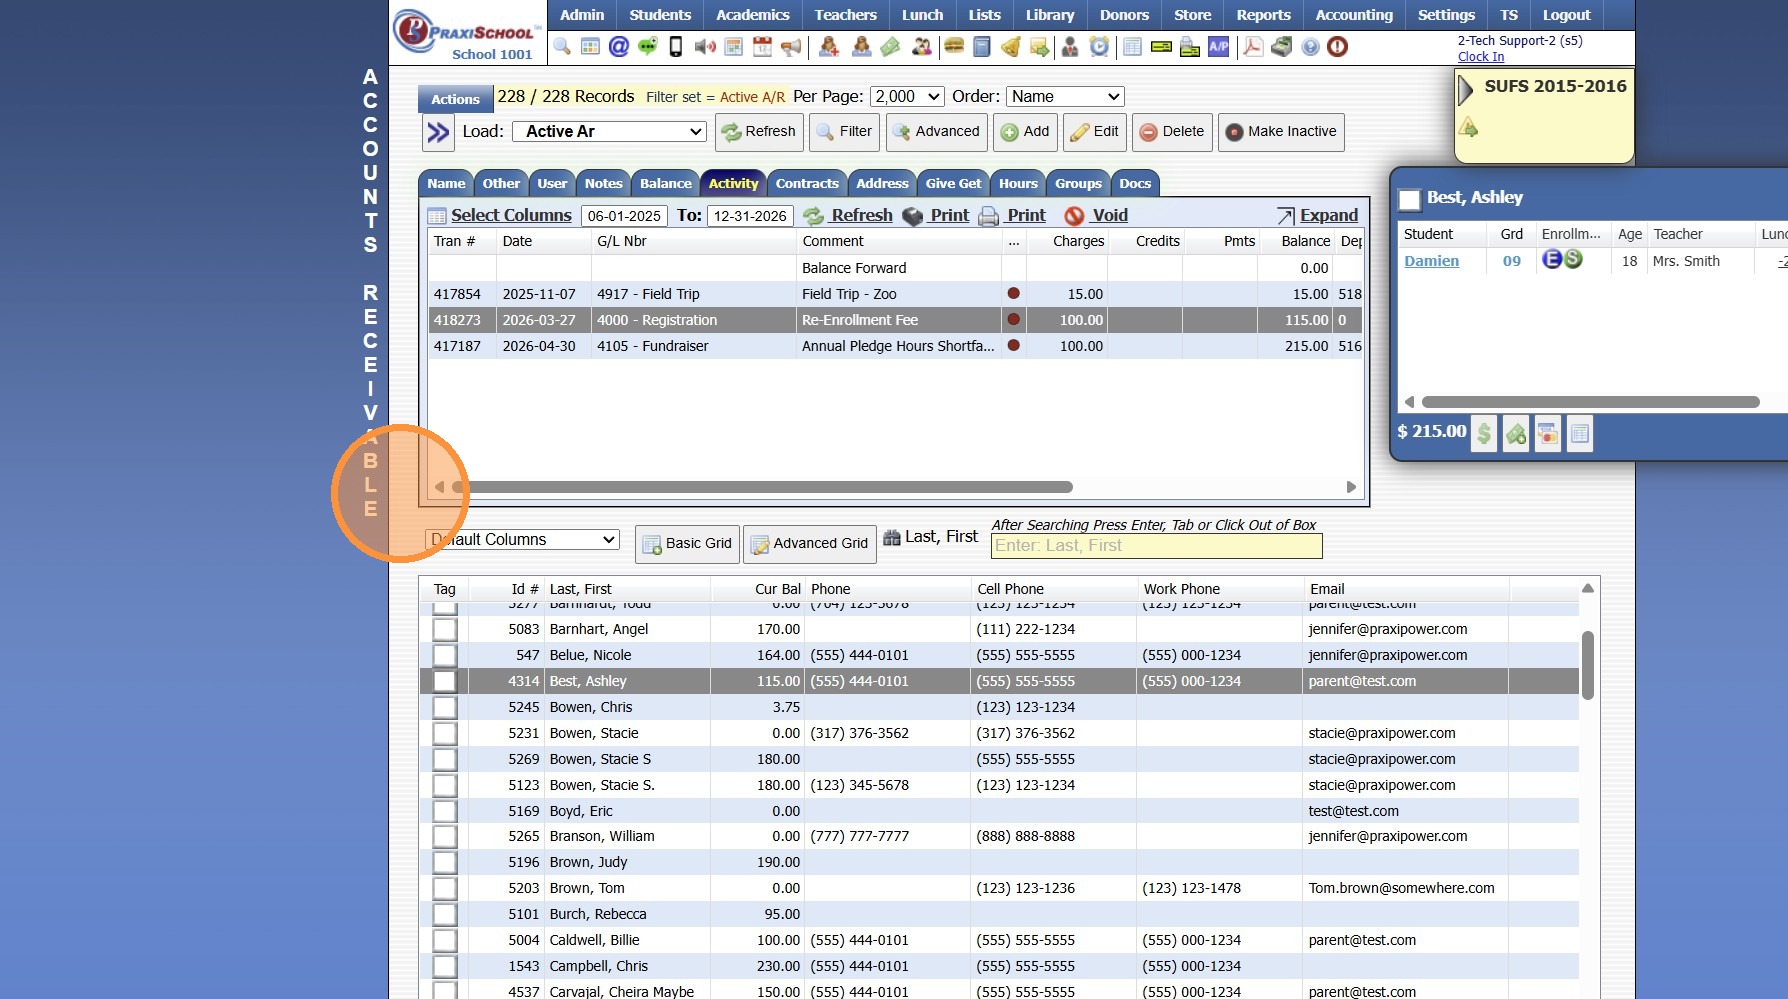
Task: Click the Damien student link
Action: pyautogui.click(x=1431, y=261)
